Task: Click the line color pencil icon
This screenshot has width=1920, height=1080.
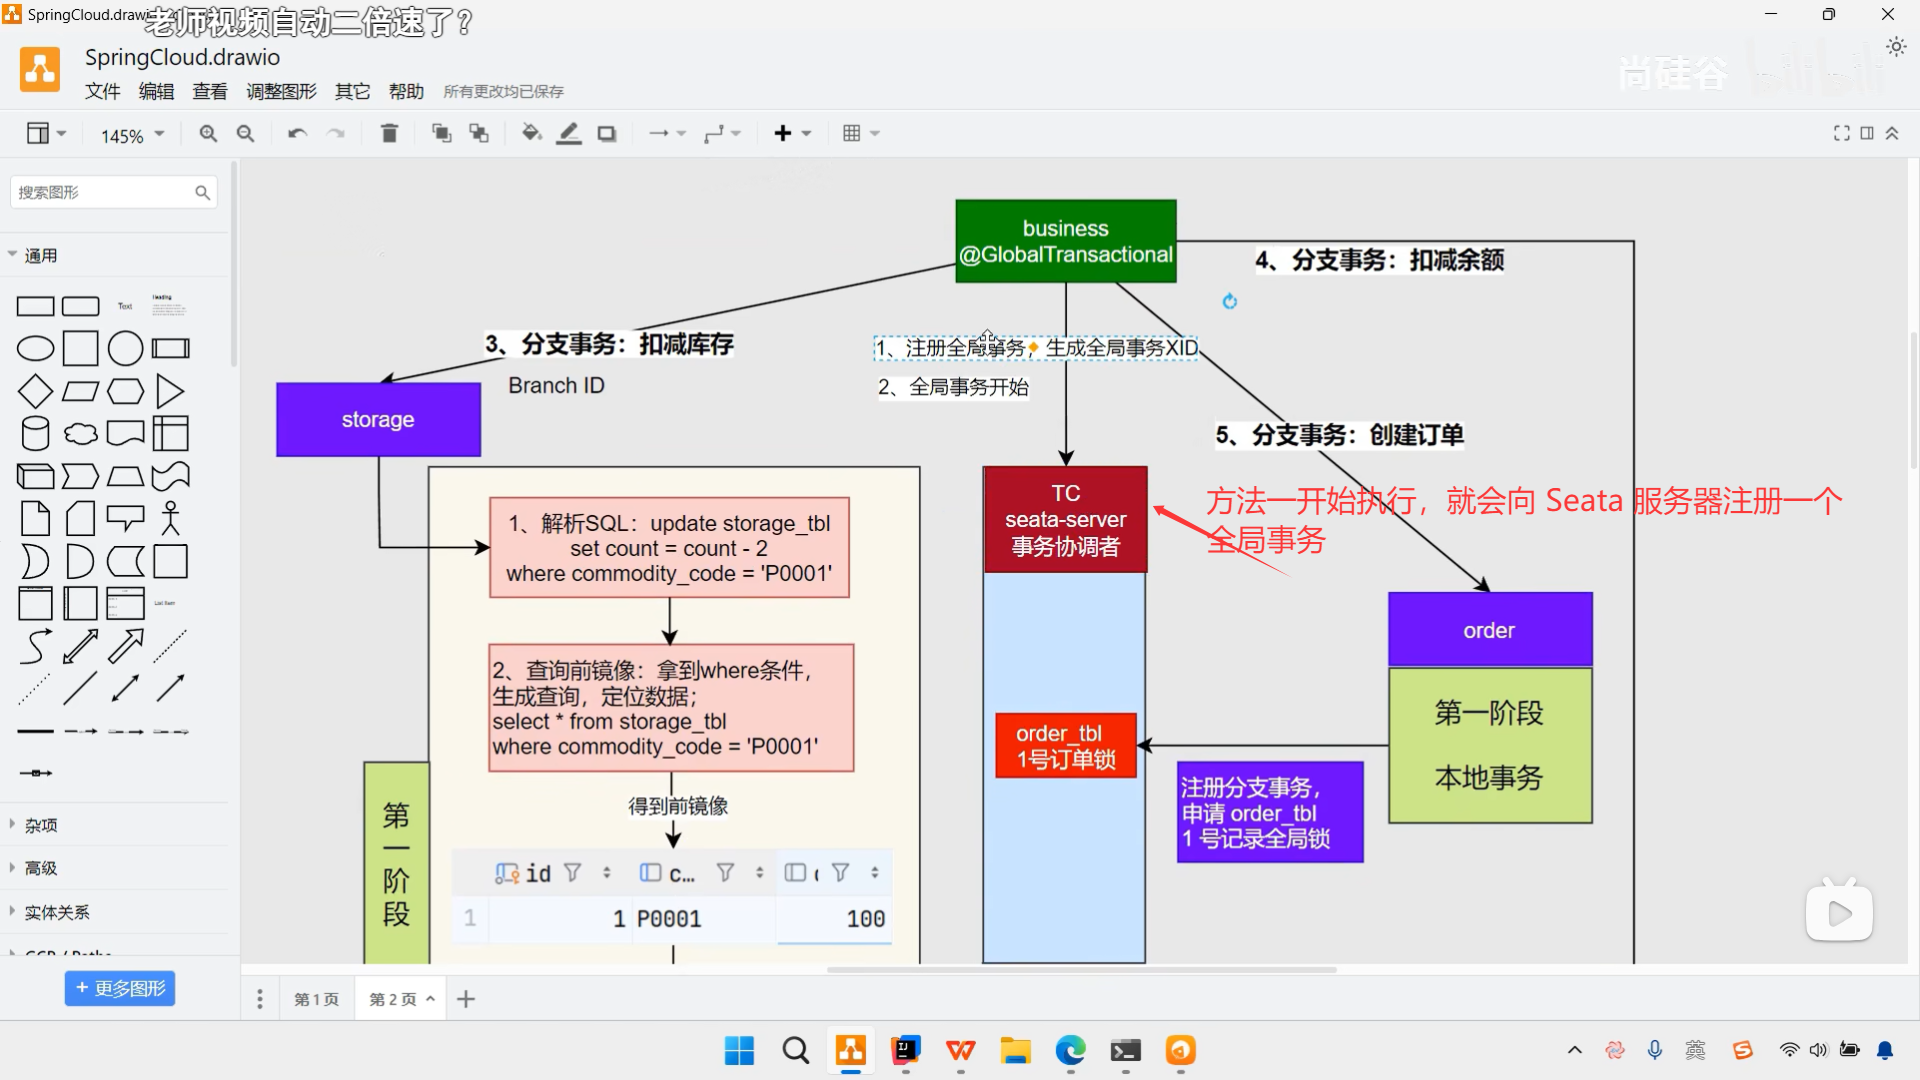Action: 569,133
